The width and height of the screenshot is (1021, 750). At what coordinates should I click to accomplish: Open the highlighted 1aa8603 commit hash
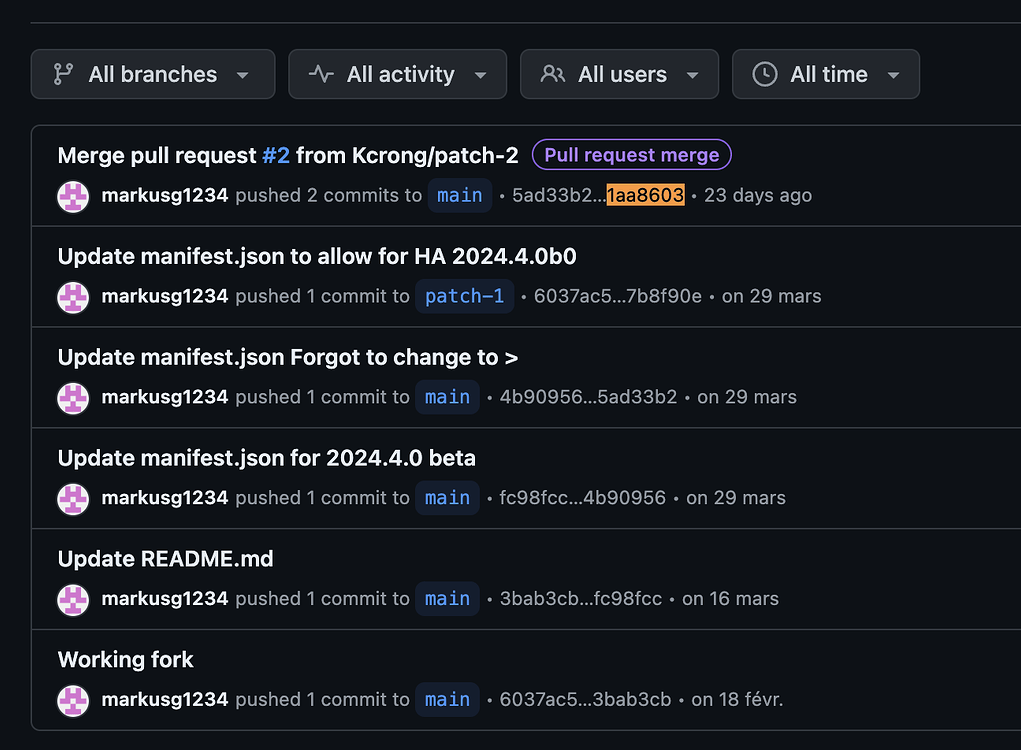645,195
